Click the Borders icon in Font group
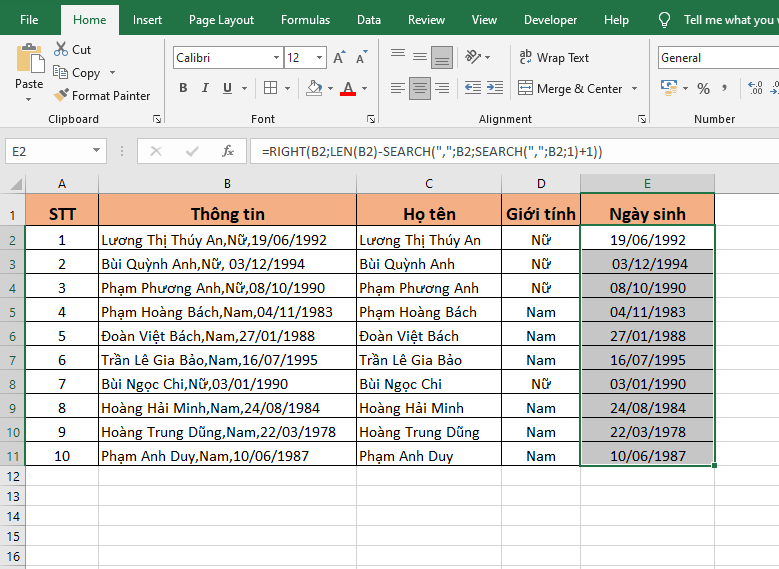779x569 pixels. pos(270,88)
